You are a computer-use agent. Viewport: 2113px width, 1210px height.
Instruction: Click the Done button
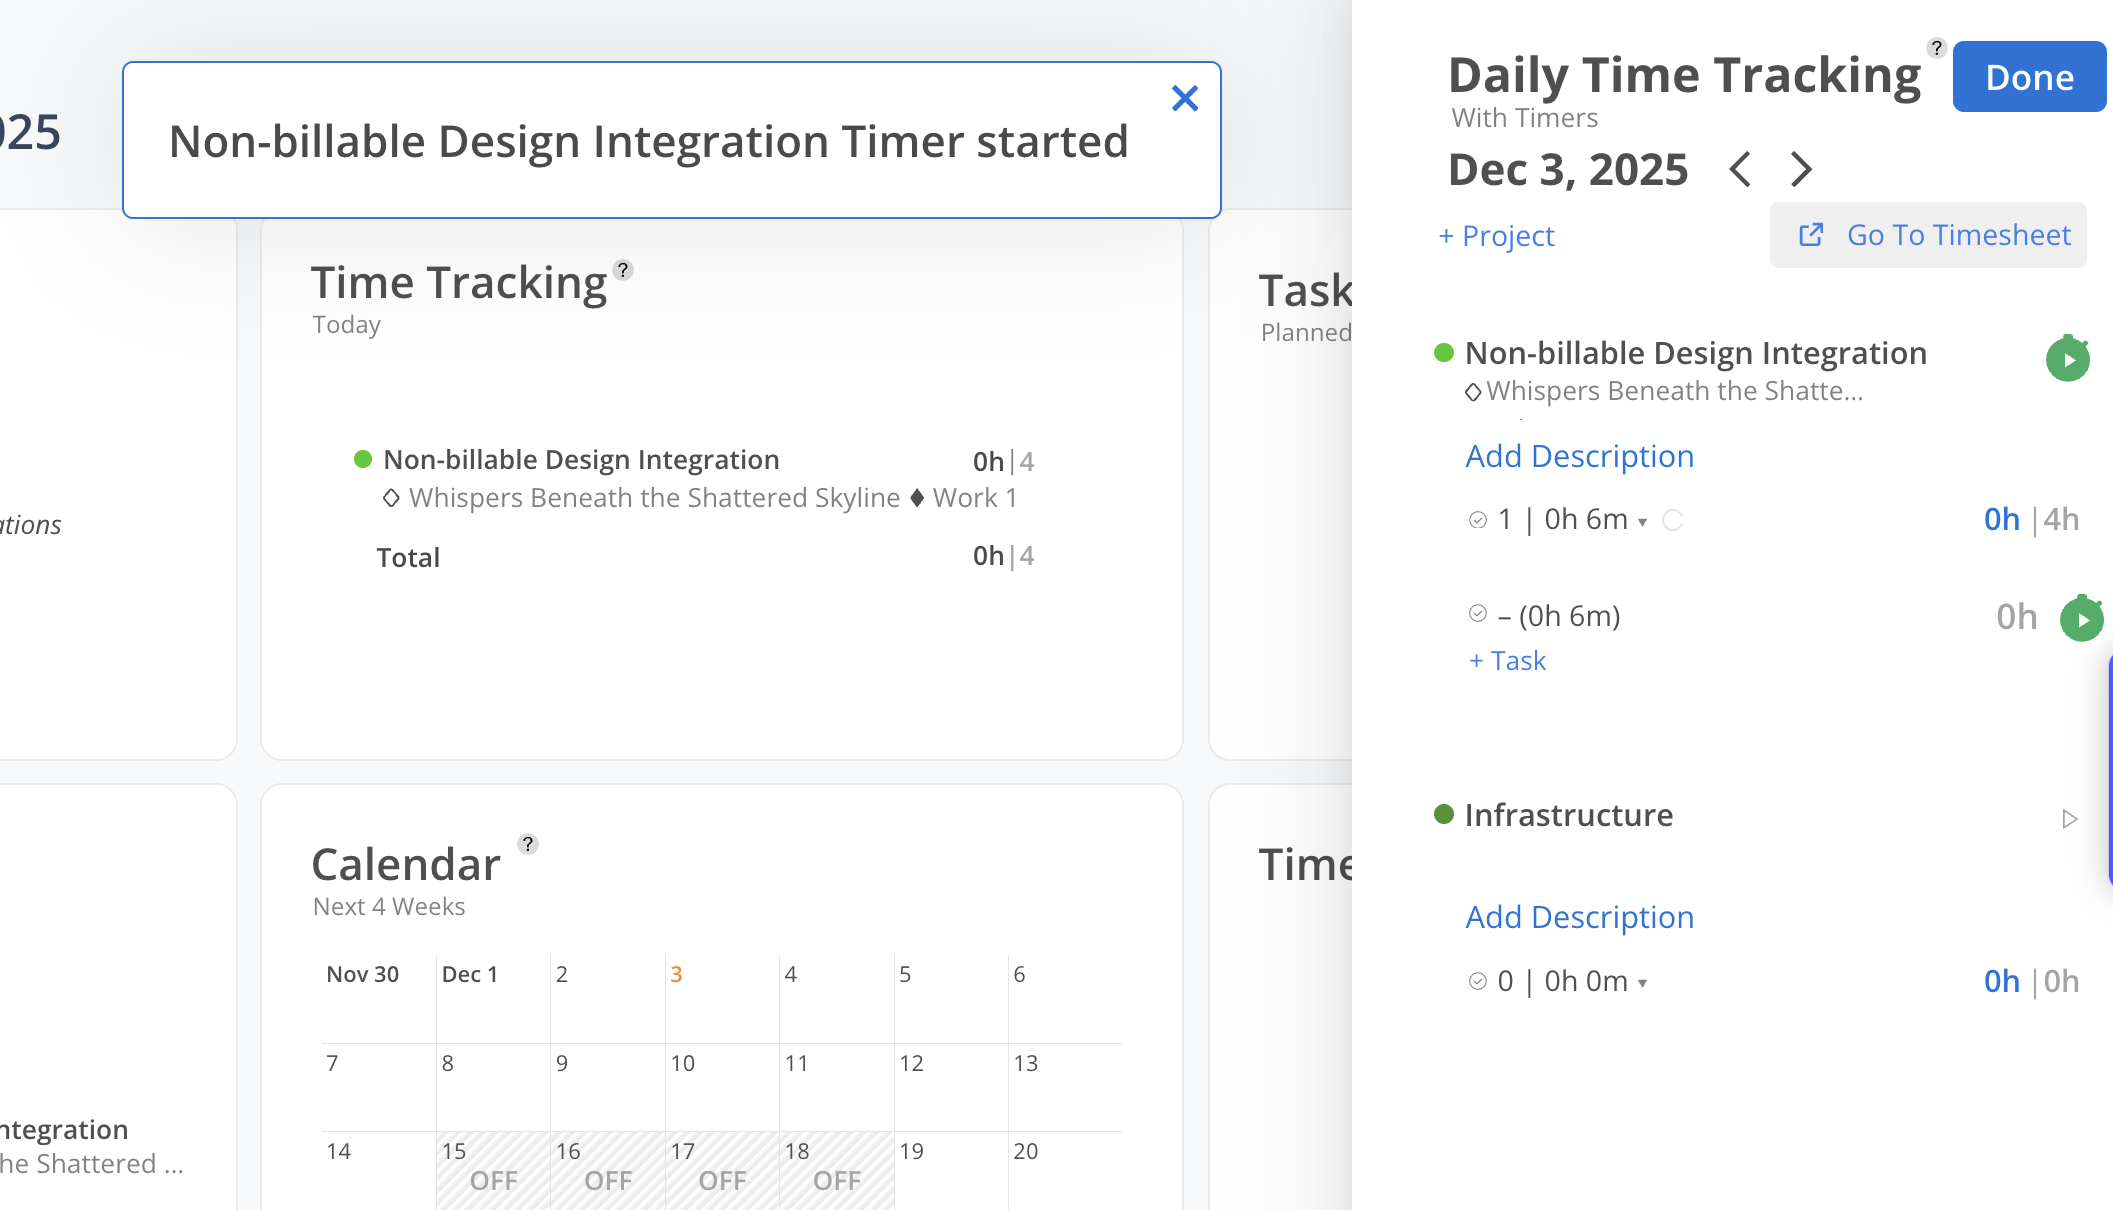(2029, 77)
